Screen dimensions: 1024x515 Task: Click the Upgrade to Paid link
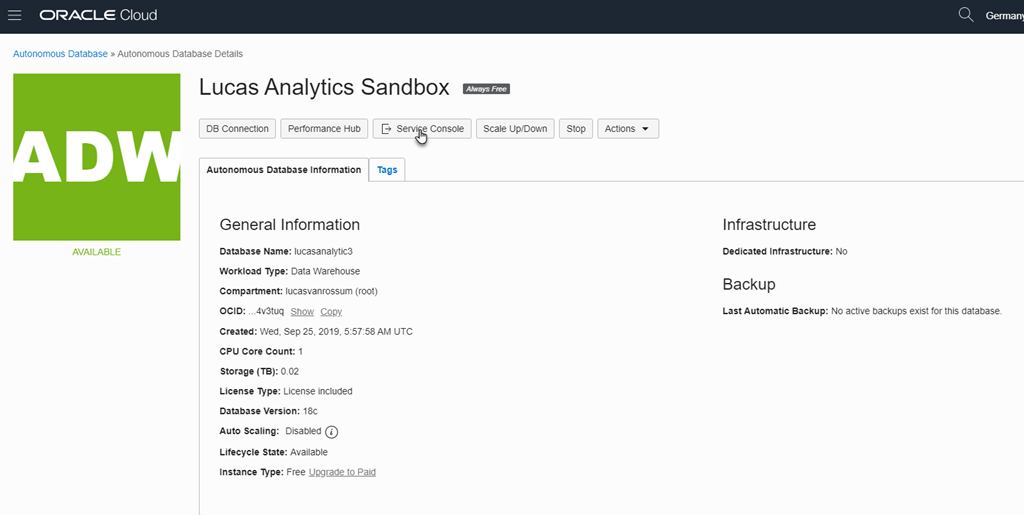tap(342, 472)
